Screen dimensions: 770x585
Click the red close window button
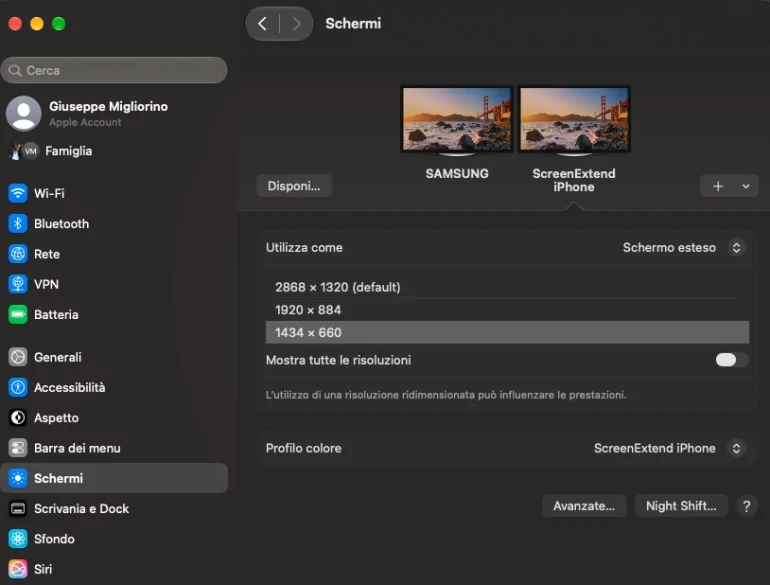pyautogui.click(x=15, y=24)
